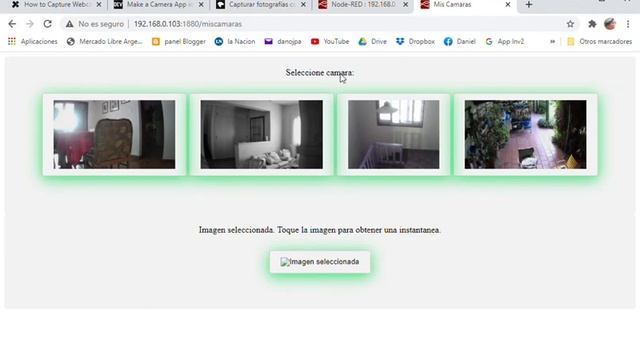The height and width of the screenshot is (360, 640).
Task: Close the Capturar fotografias tab
Action: point(303,5)
